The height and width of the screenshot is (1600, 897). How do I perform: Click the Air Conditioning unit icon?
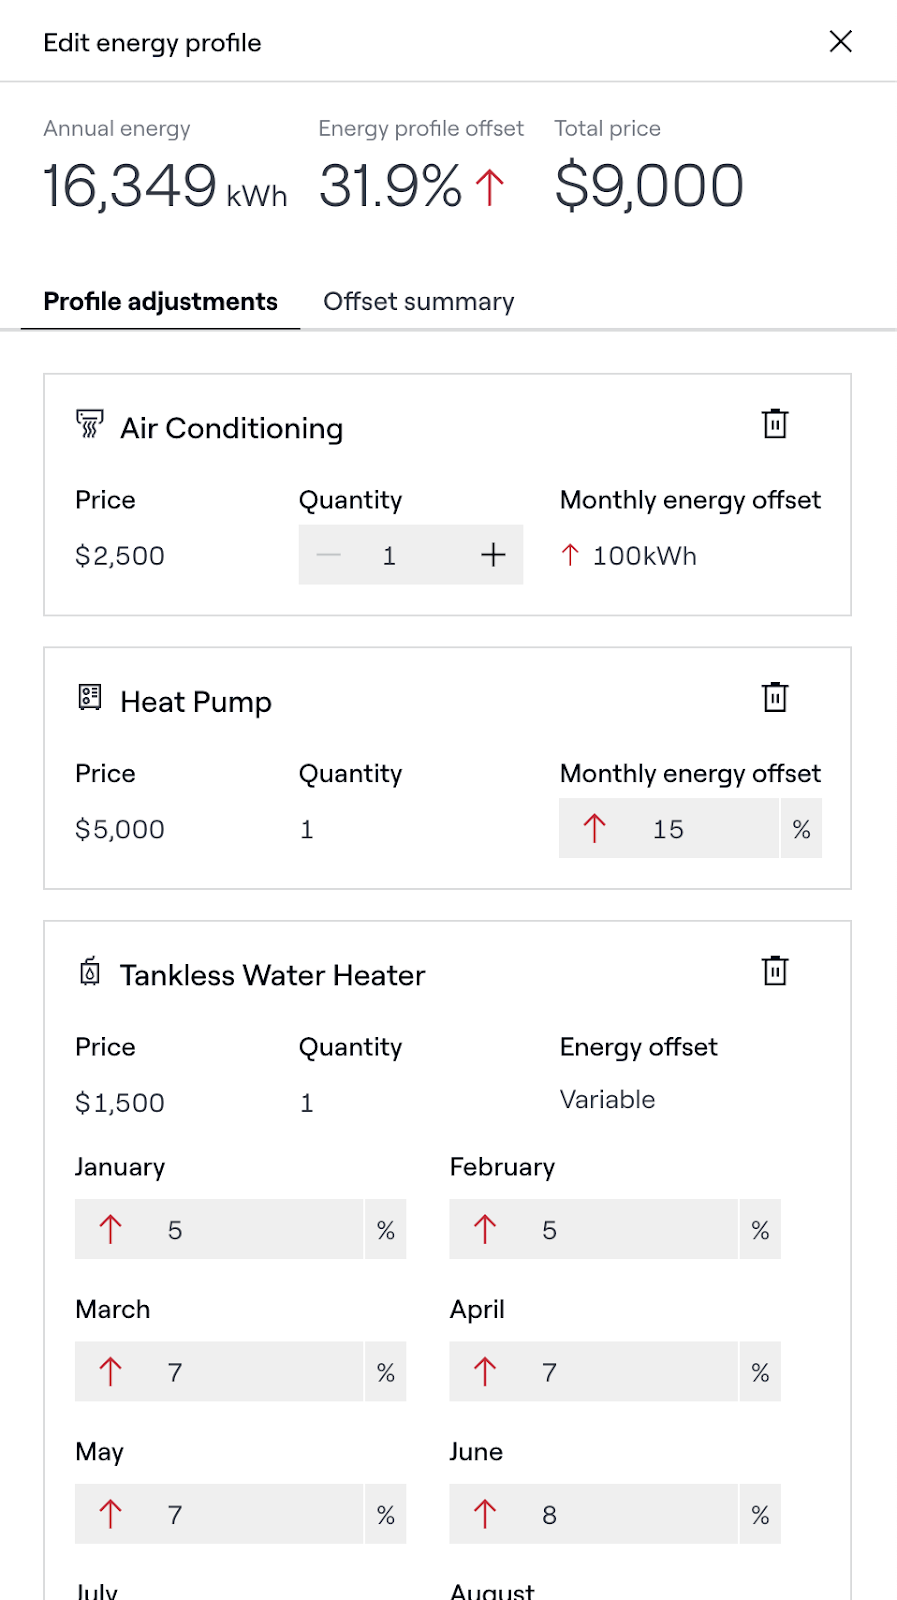point(90,424)
